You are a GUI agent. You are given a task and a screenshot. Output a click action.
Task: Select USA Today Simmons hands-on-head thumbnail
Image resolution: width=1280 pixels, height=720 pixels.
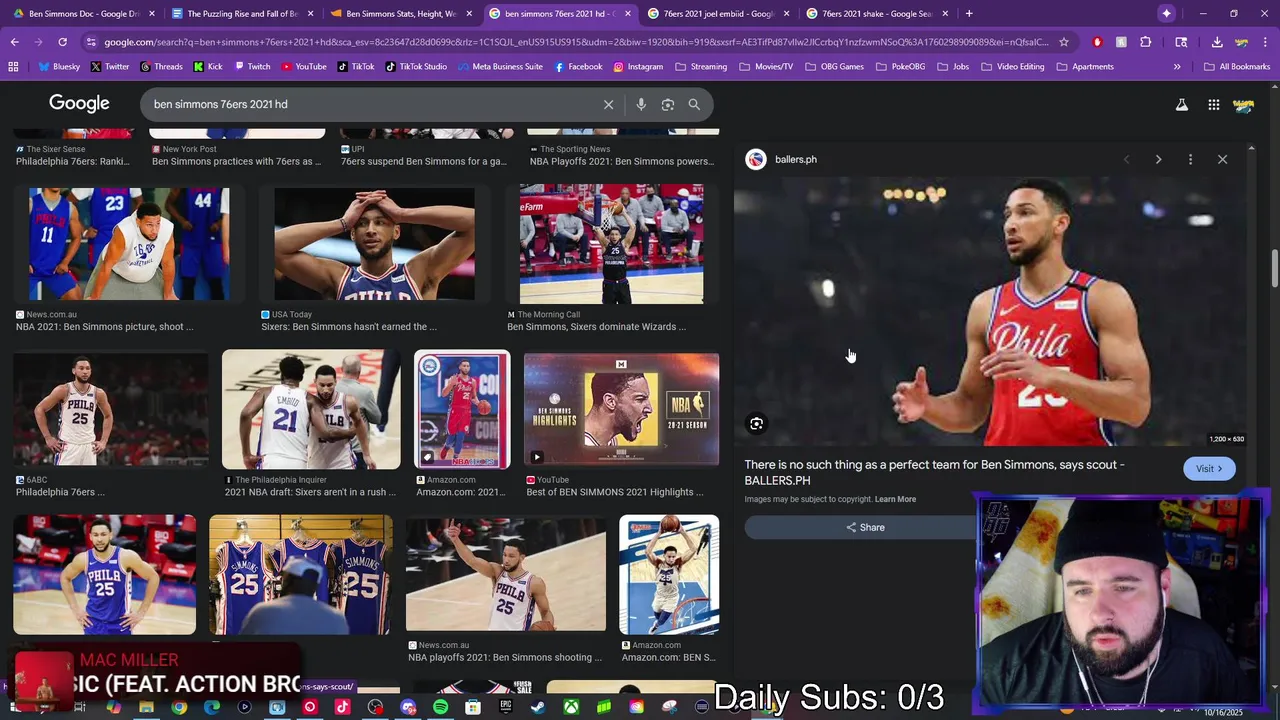point(375,244)
